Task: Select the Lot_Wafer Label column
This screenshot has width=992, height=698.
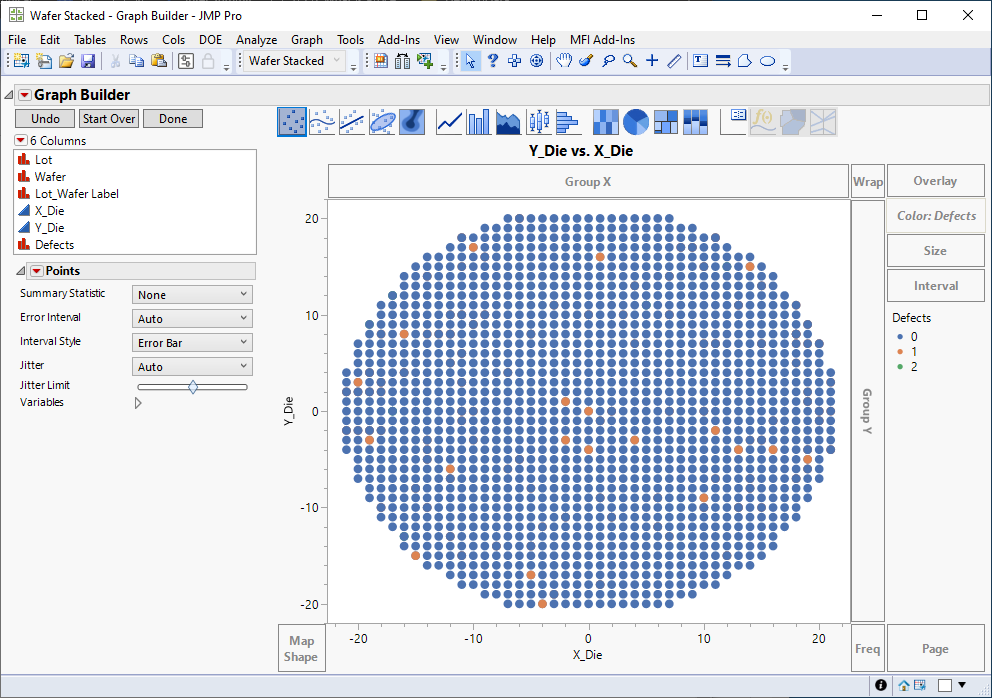Action: point(77,194)
